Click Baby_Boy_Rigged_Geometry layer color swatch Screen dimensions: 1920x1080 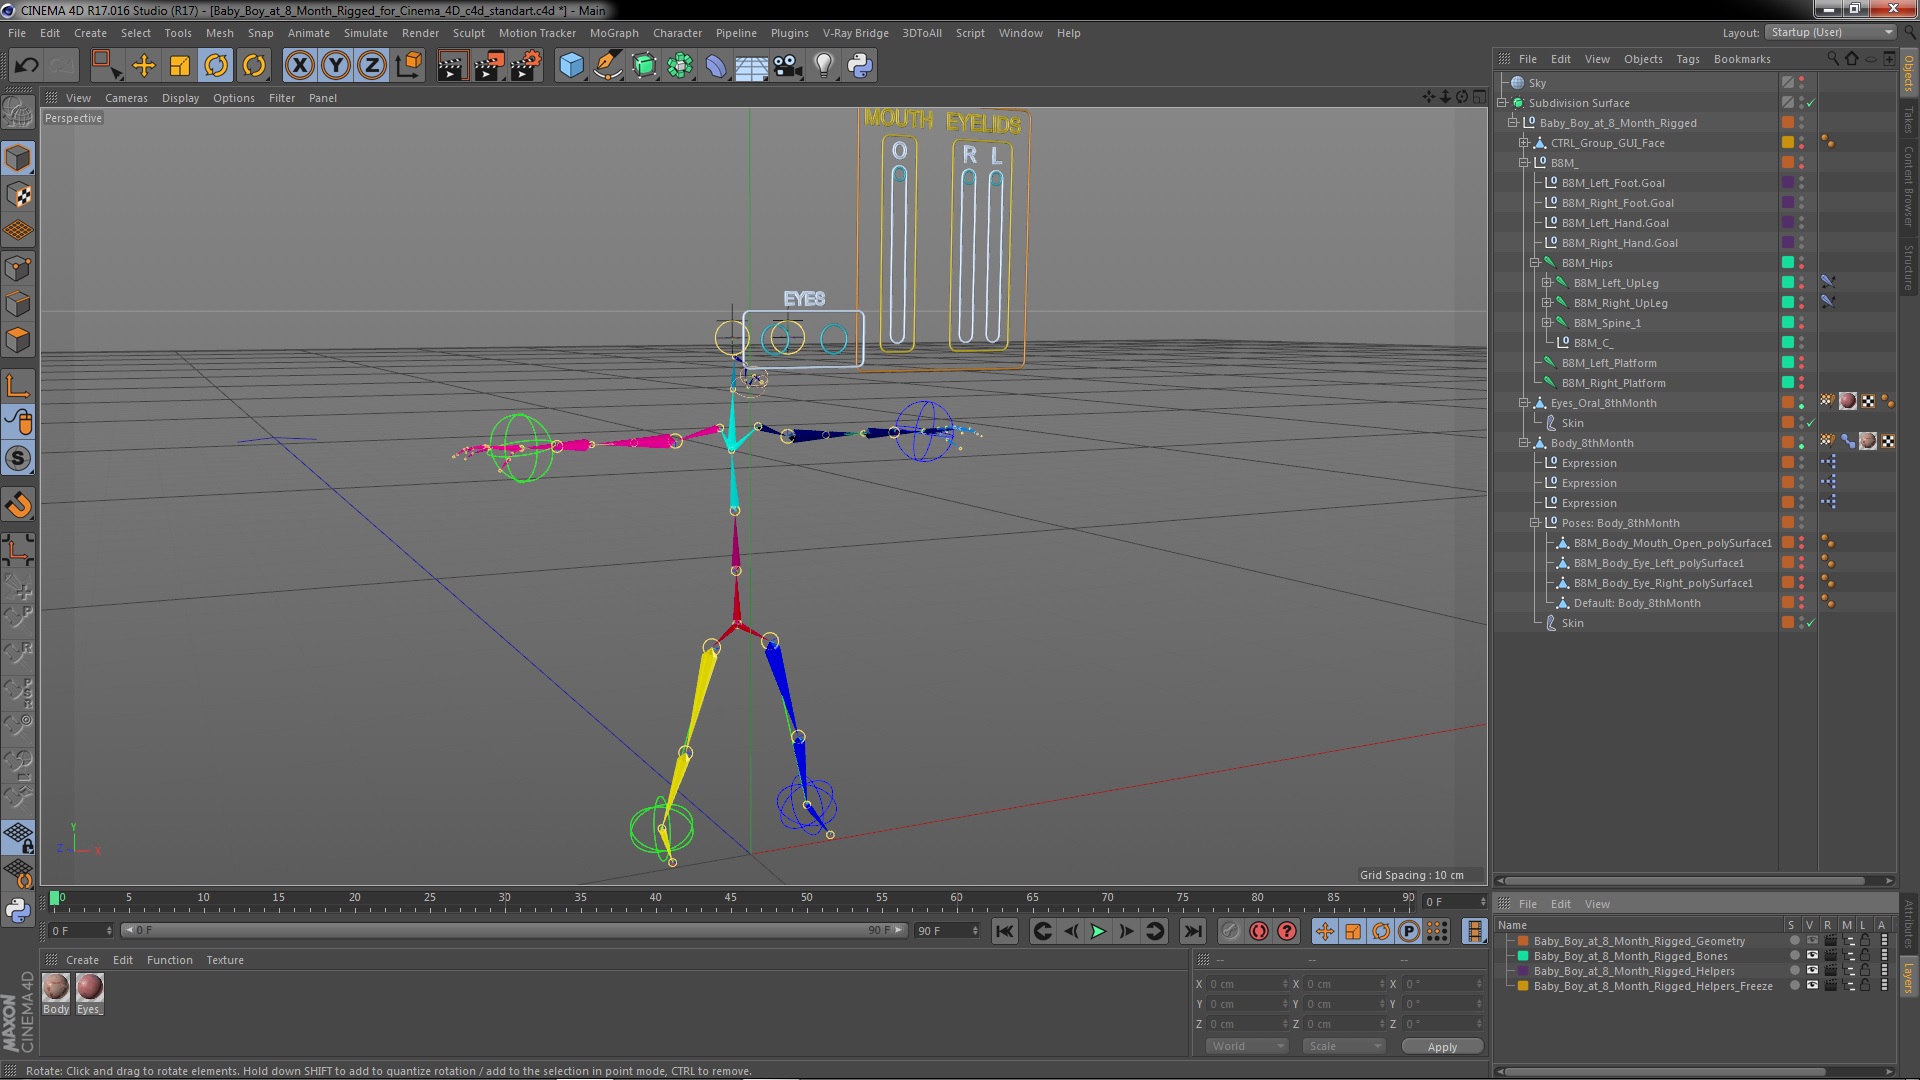1523,941
